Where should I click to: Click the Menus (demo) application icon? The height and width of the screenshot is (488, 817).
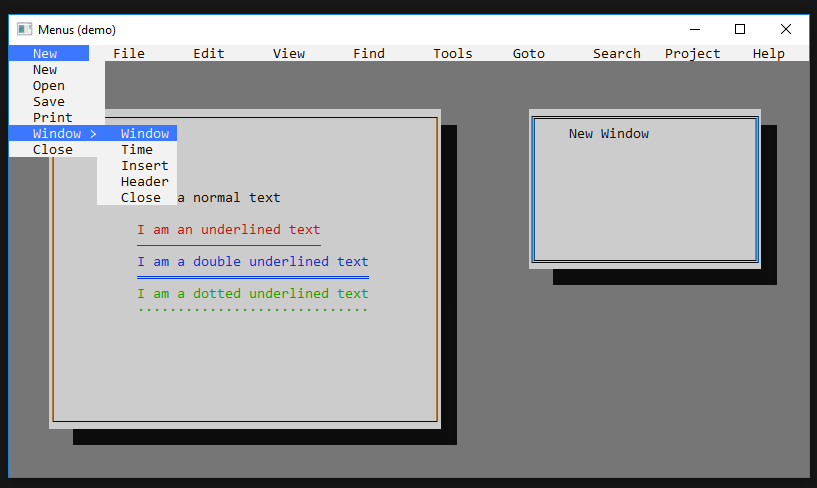coord(24,29)
